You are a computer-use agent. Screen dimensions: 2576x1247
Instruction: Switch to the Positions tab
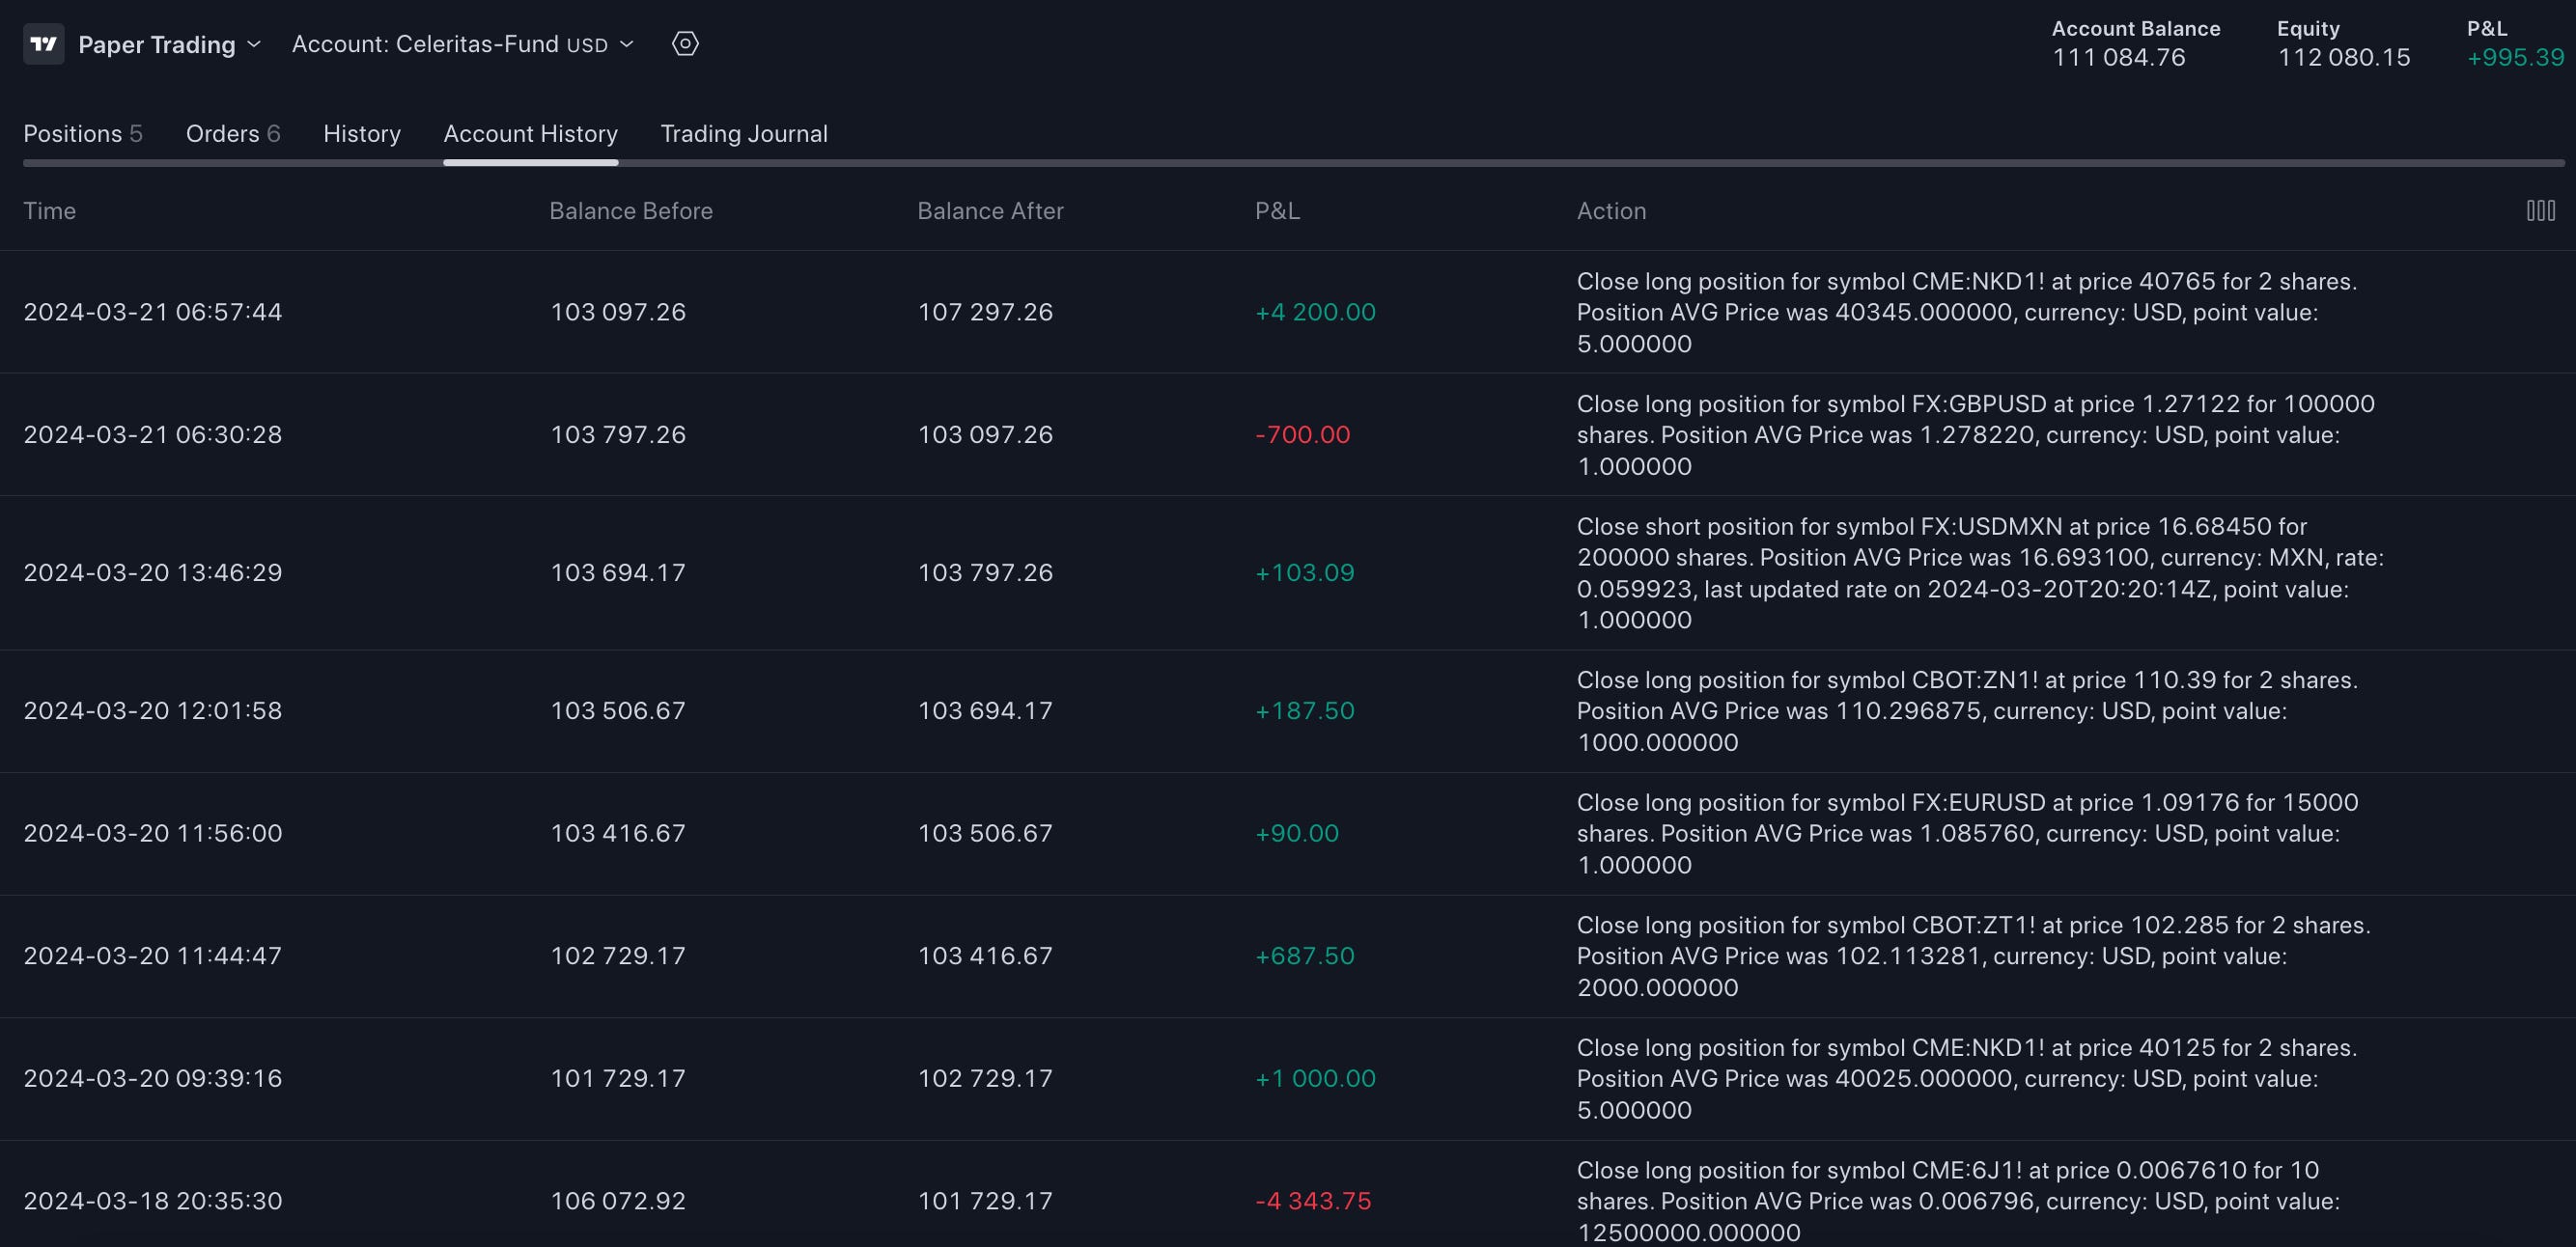click(x=83, y=134)
